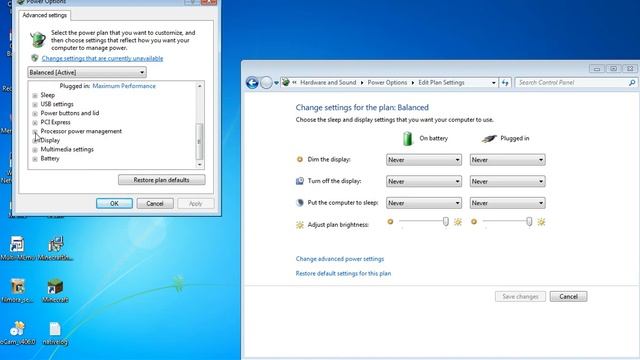The image size is (640, 360).
Task: Click Restore default settings for this plan
Action: (x=343, y=273)
